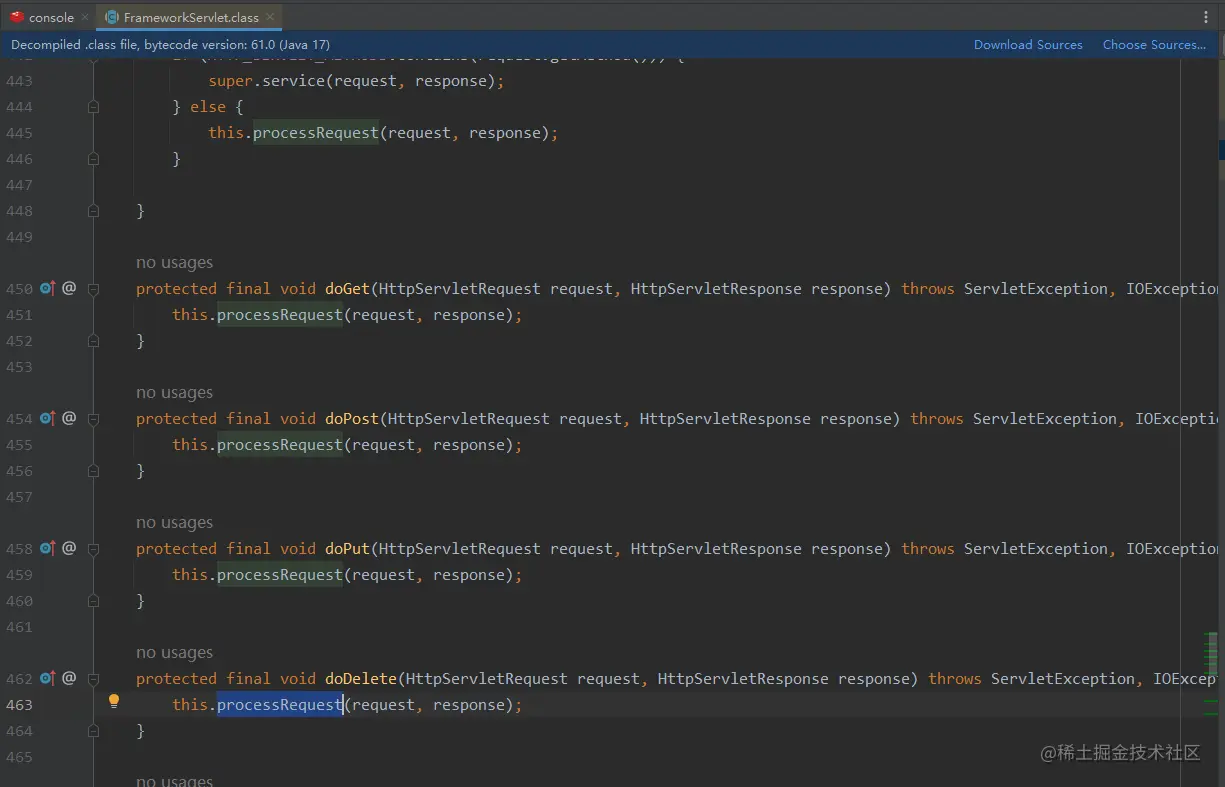Screen dimensions: 1225x787
Task: Click the decompiled .class file bytecode notice
Action: pyautogui.click(x=170, y=45)
